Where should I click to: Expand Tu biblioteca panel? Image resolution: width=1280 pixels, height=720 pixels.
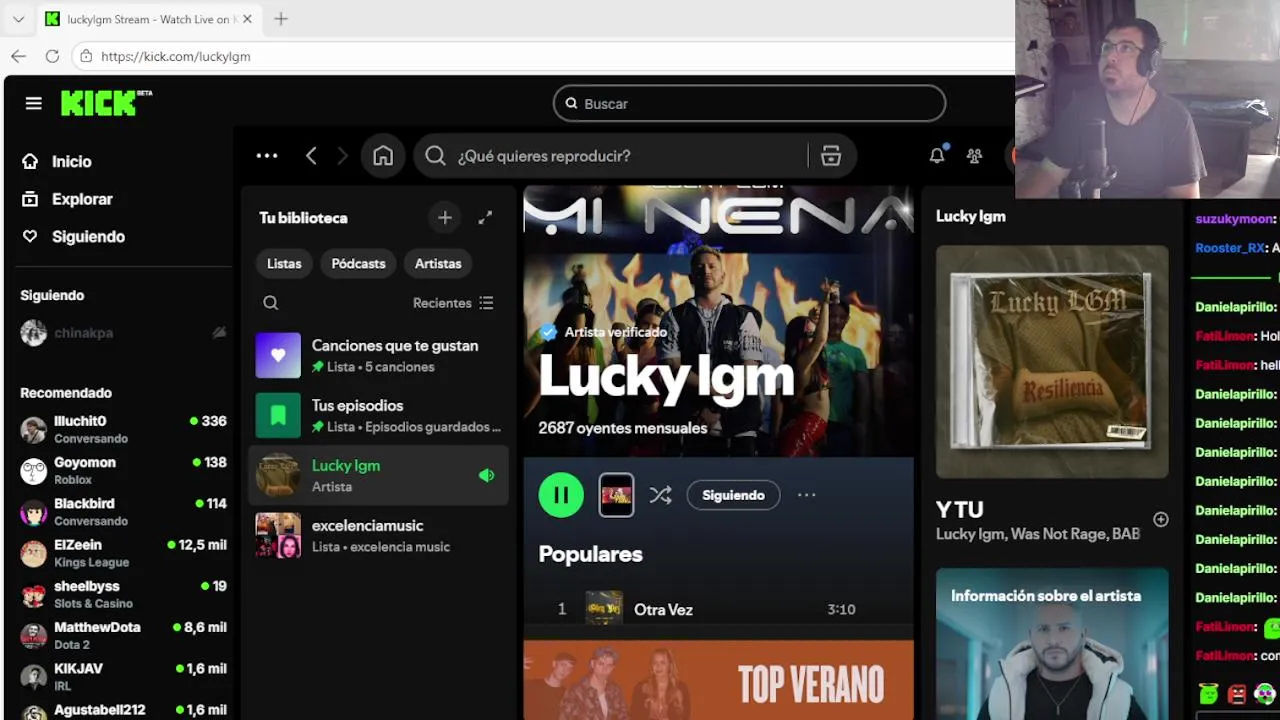[485, 217]
